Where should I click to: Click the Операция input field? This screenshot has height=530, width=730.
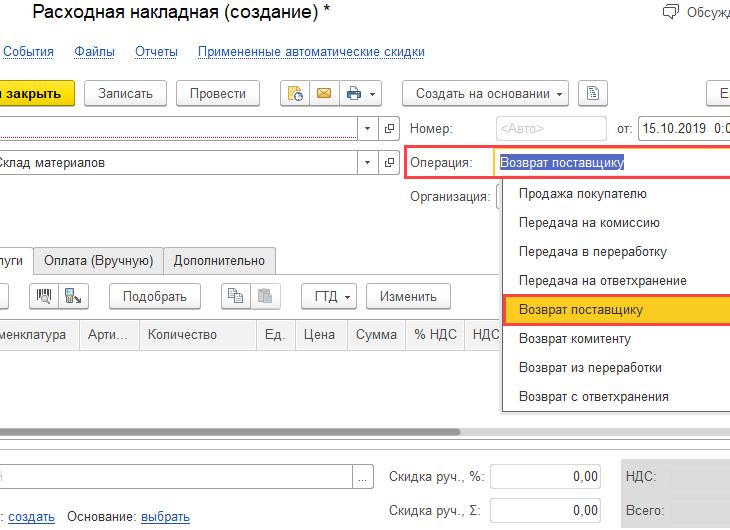click(x=612, y=163)
